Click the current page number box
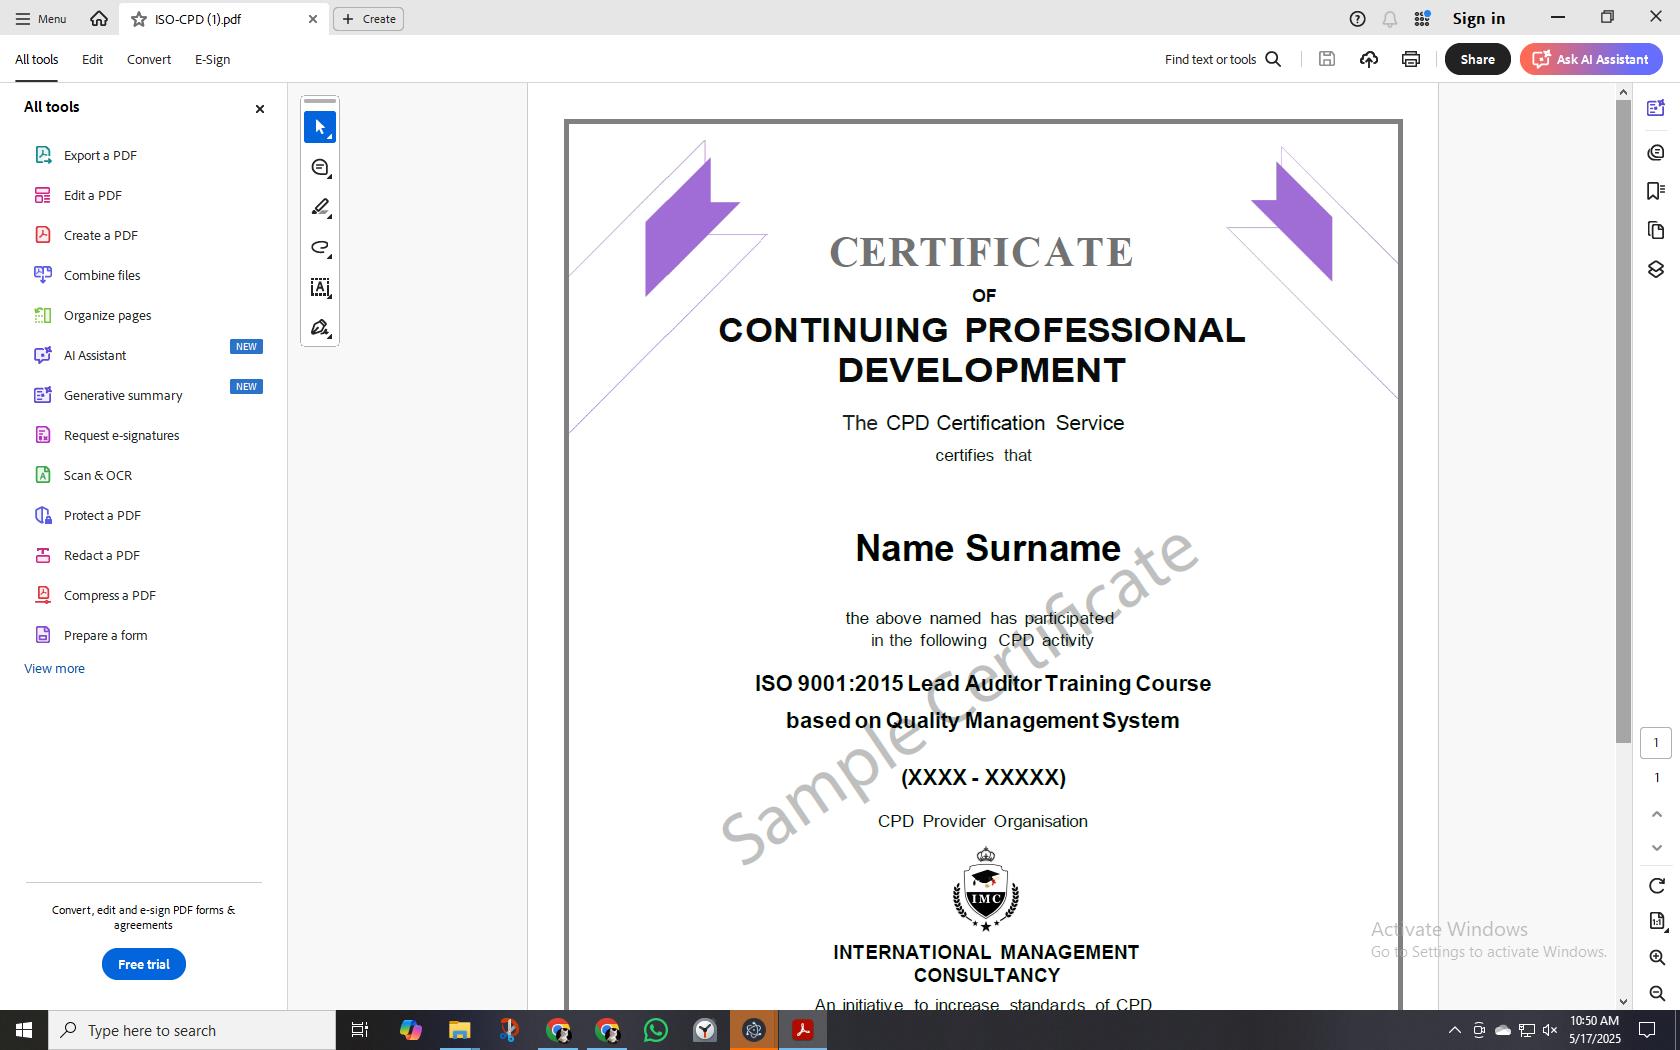 (1656, 742)
